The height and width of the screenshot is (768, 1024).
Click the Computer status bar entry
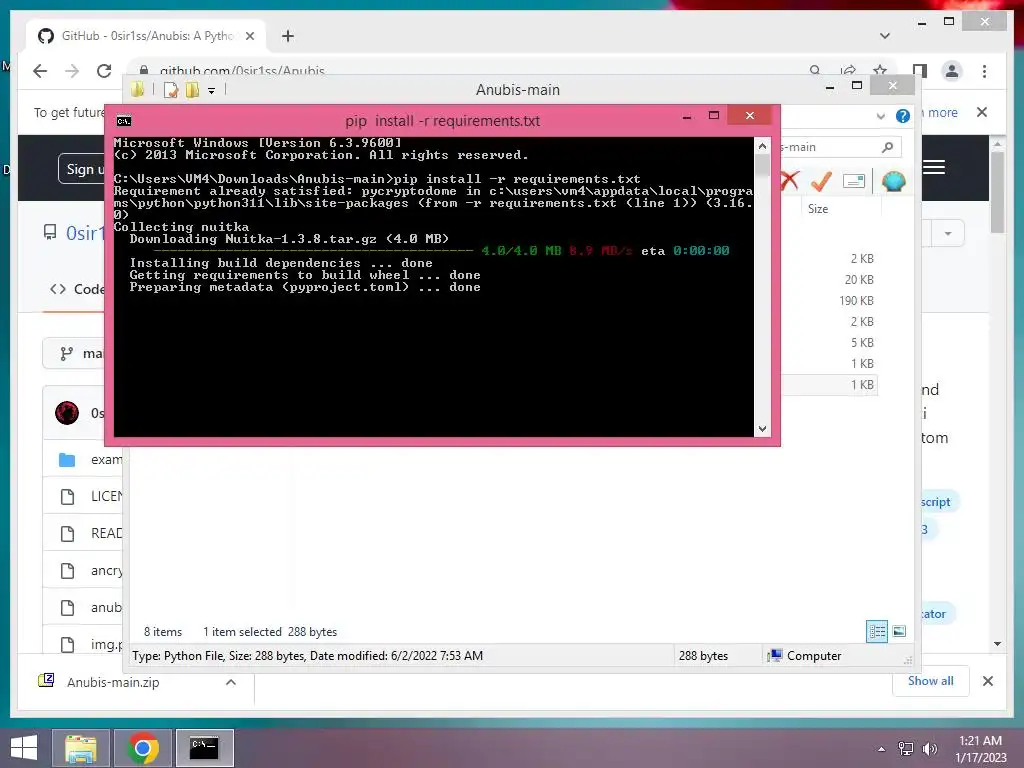(805, 656)
